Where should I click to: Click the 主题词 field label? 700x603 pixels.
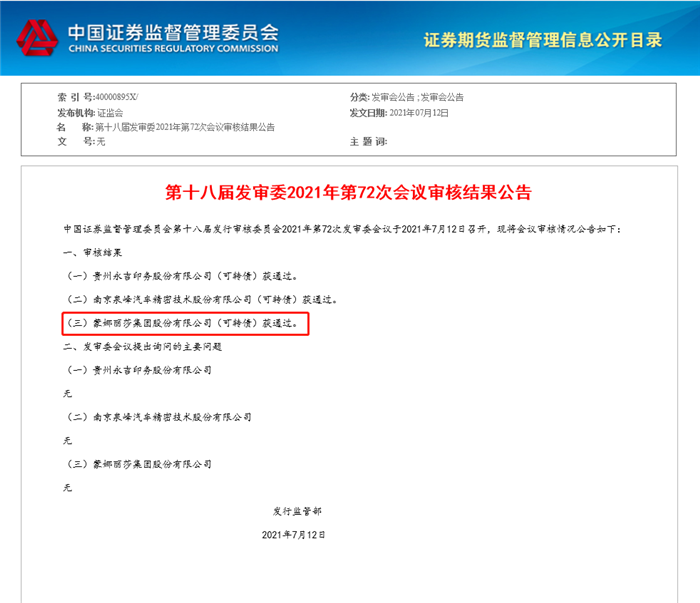pyautogui.click(x=366, y=142)
